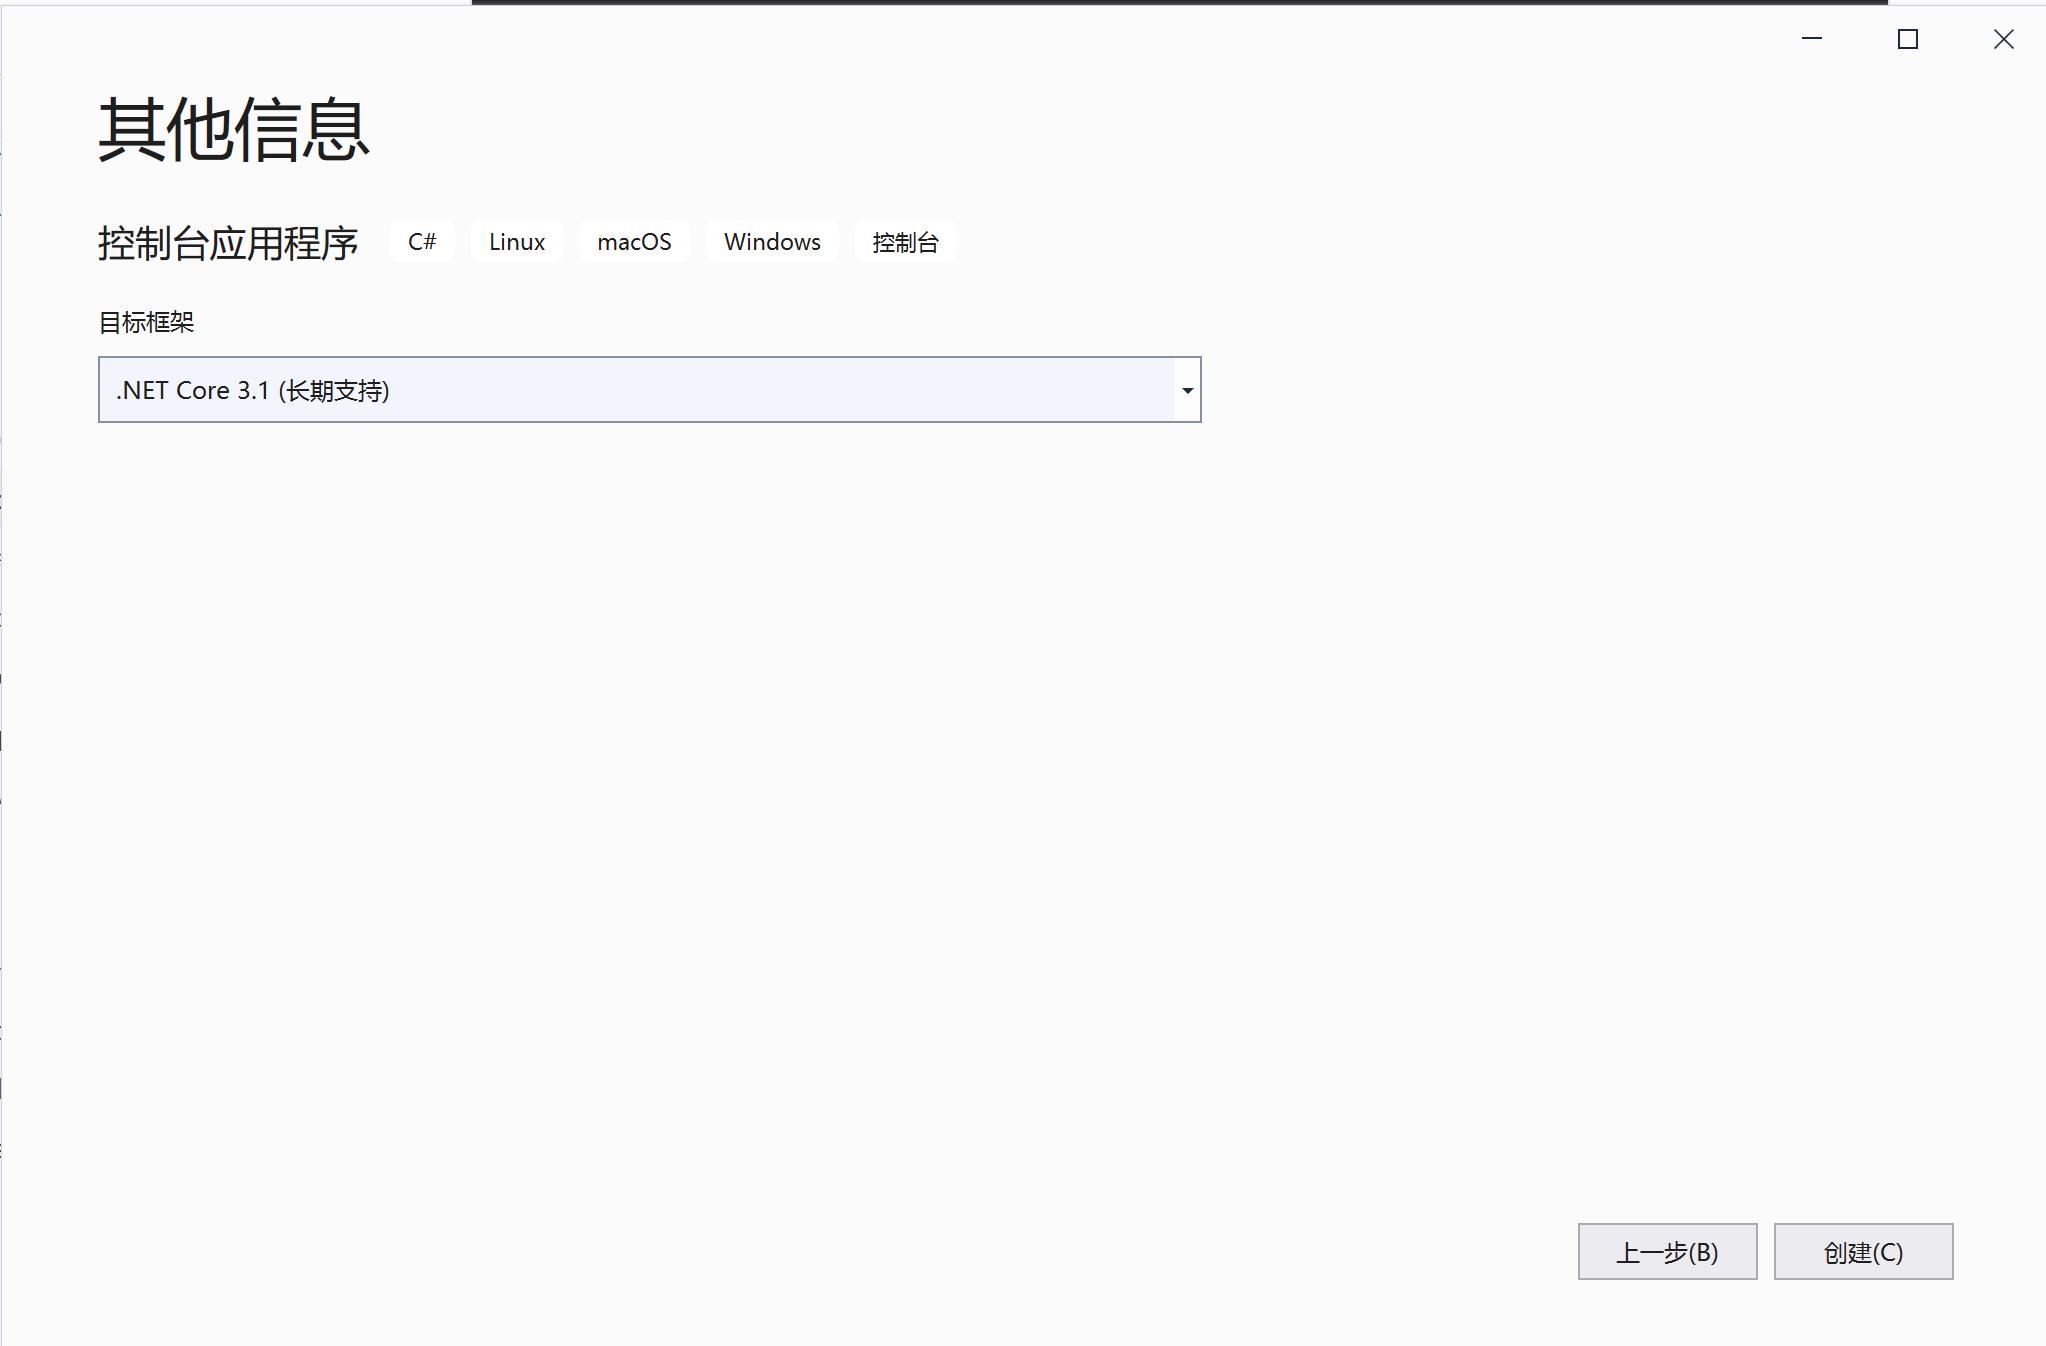
Task: Click the 创建(C) create button
Action: 1862,1251
